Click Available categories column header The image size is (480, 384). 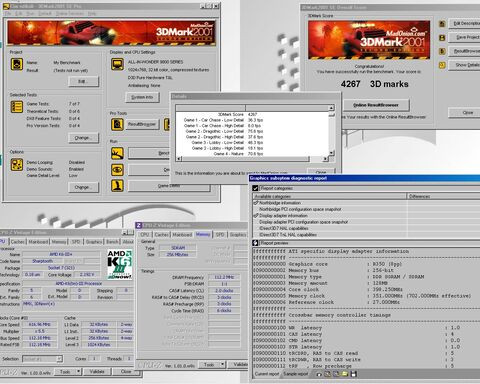[330, 196]
